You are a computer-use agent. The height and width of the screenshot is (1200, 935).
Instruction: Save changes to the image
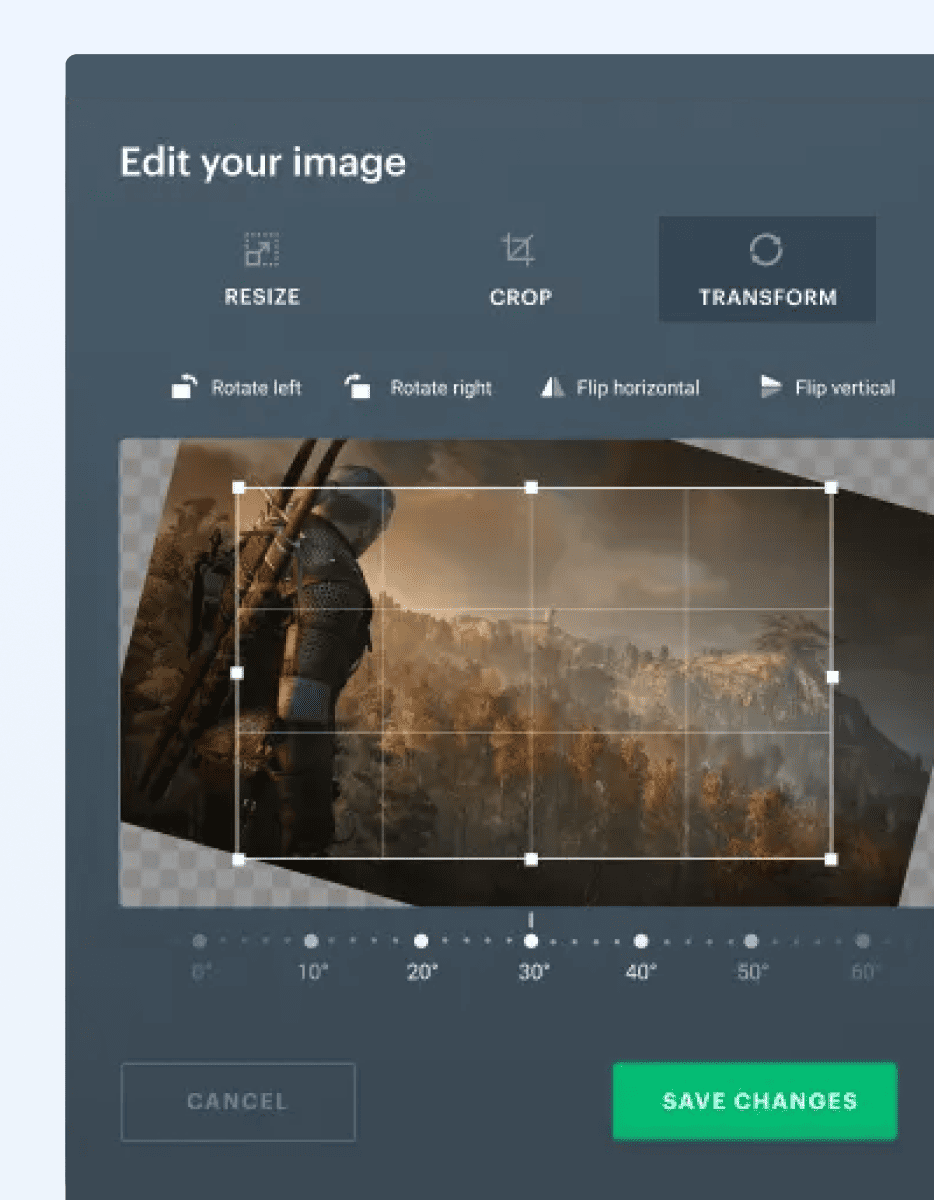pyautogui.click(x=755, y=1101)
